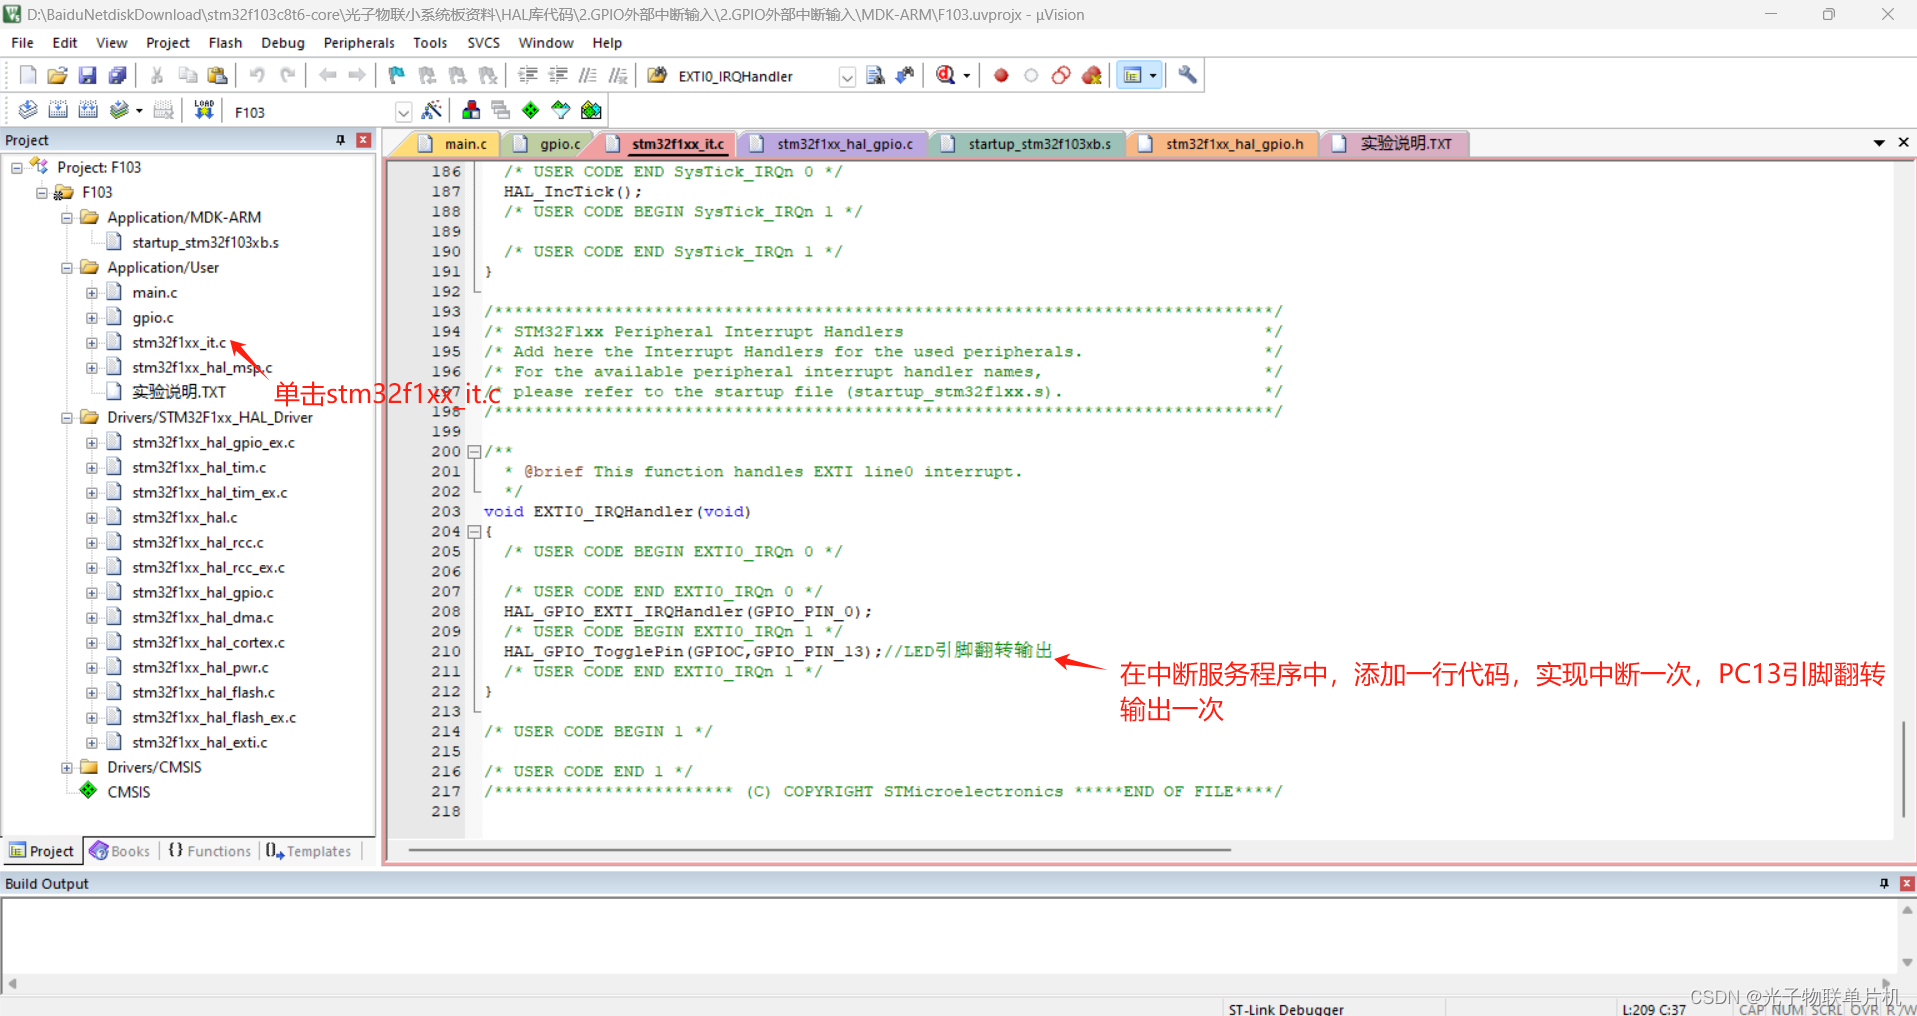This screenshot has width=1917, height=1016.
Task: Fold the comment block at line 200
Action: [x=475, y=452]
